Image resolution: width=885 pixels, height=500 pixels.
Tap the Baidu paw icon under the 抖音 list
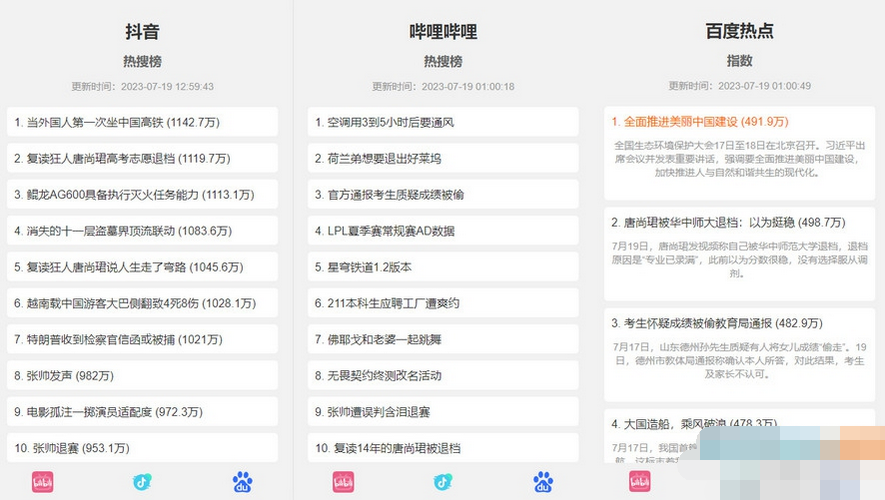coord(242,482)
